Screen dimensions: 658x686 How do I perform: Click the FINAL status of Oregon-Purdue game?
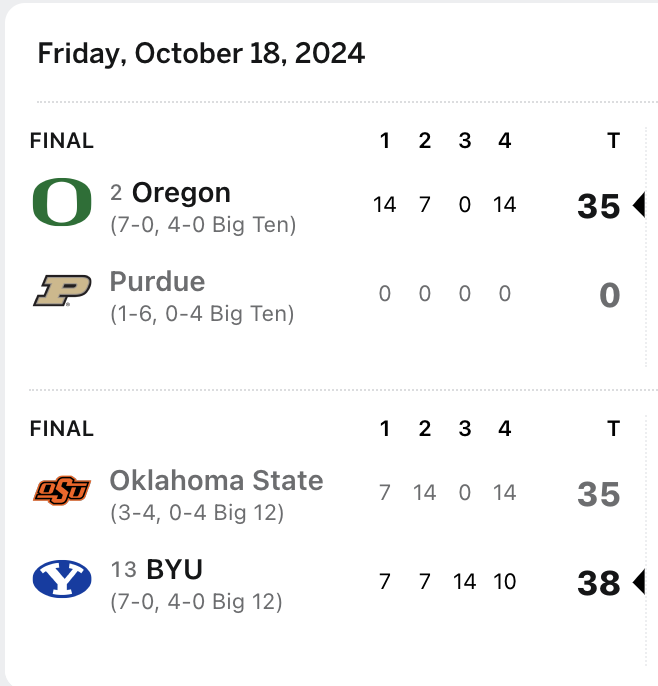(62, 141)
